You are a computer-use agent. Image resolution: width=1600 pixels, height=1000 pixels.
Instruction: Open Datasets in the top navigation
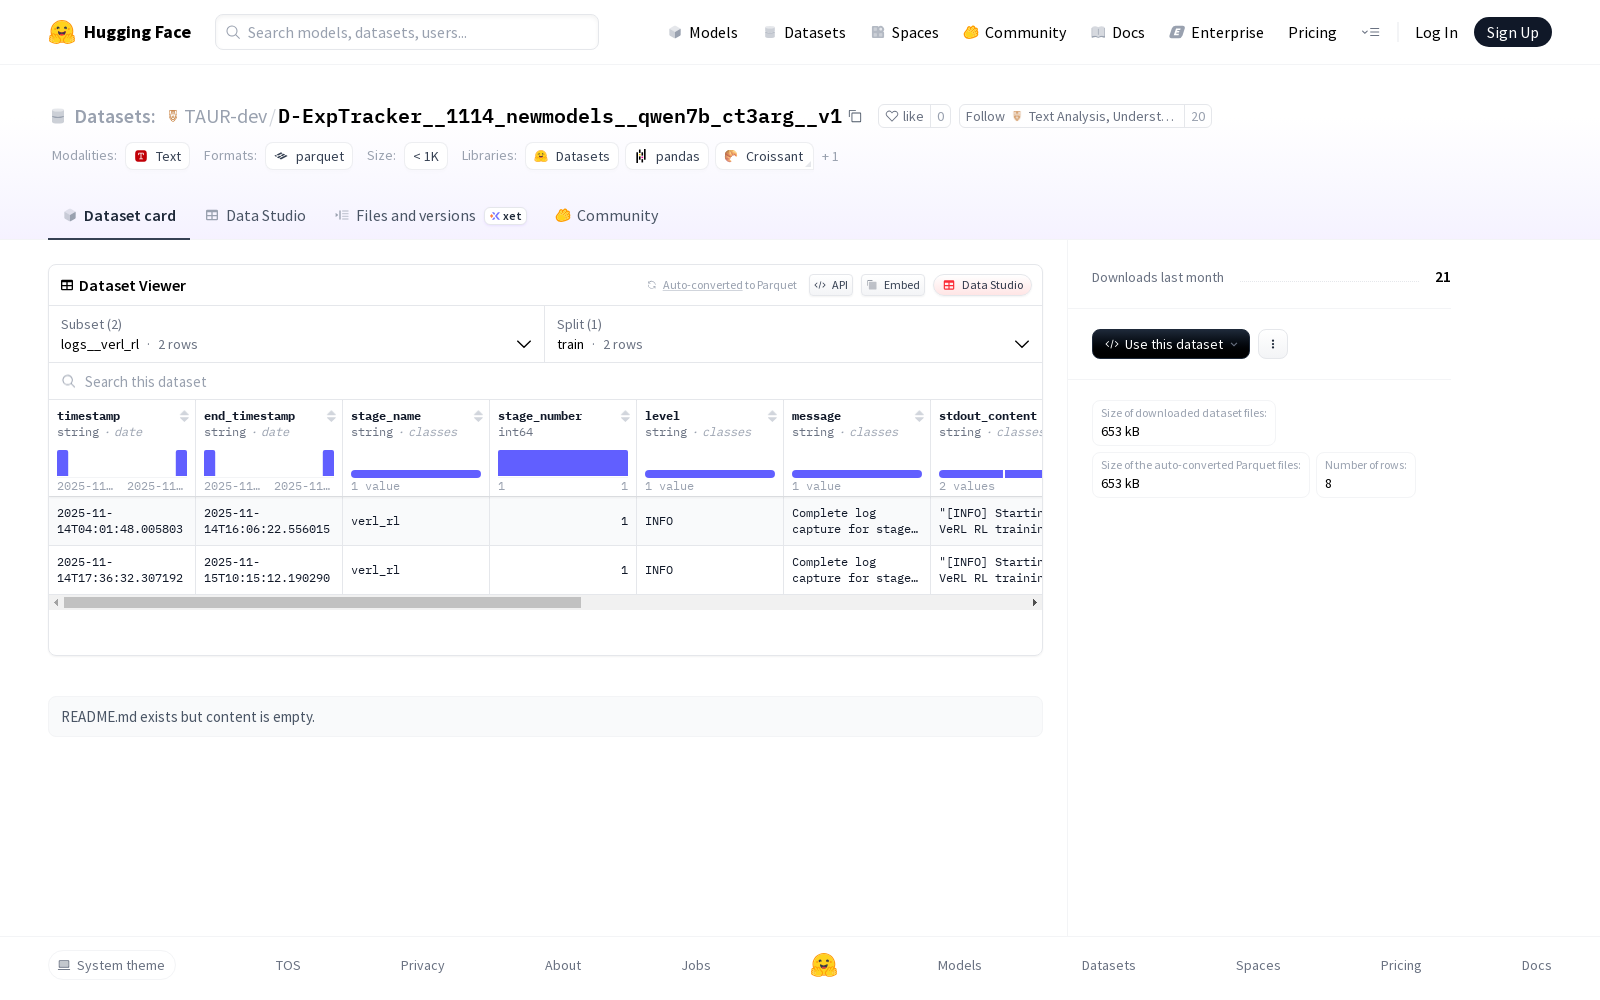coord(804,32)
